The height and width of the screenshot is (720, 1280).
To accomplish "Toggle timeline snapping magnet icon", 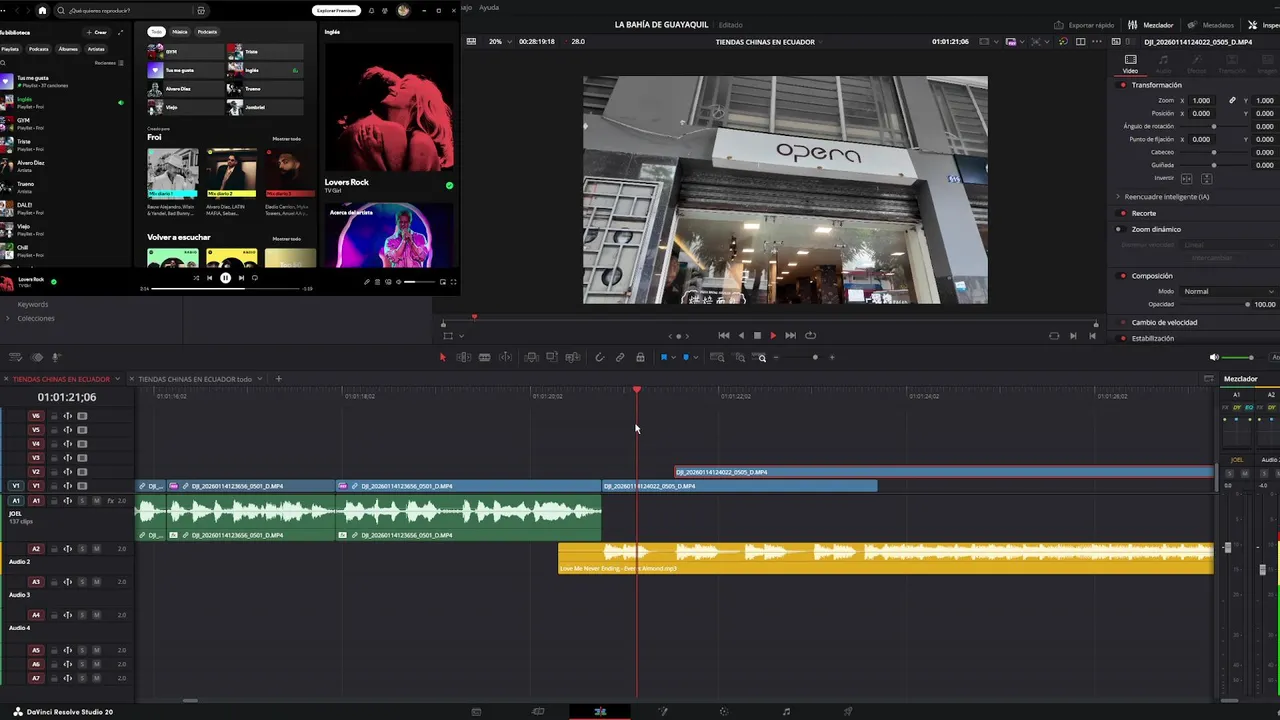I will (x=599, y=357).
